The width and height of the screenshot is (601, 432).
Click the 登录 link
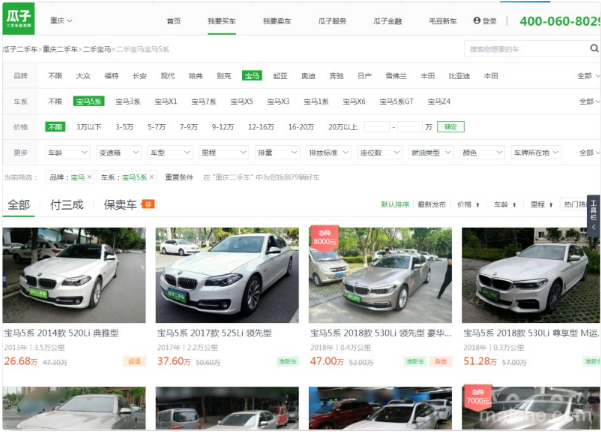(x=489, y=21)
